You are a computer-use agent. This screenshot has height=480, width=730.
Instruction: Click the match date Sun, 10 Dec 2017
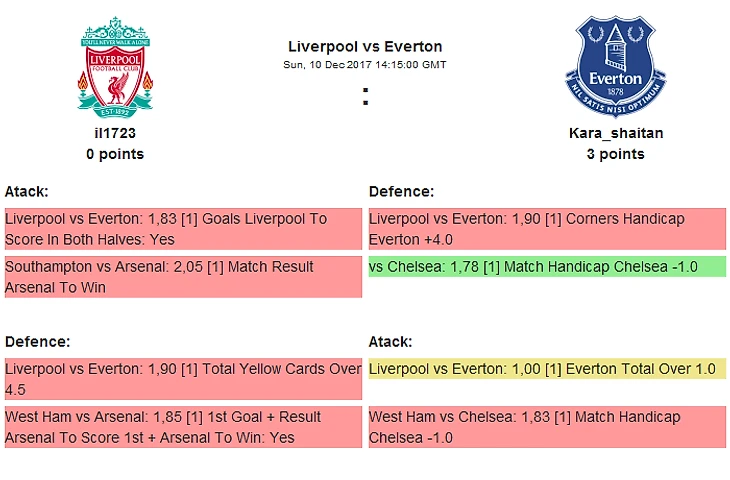pos(365,64)
